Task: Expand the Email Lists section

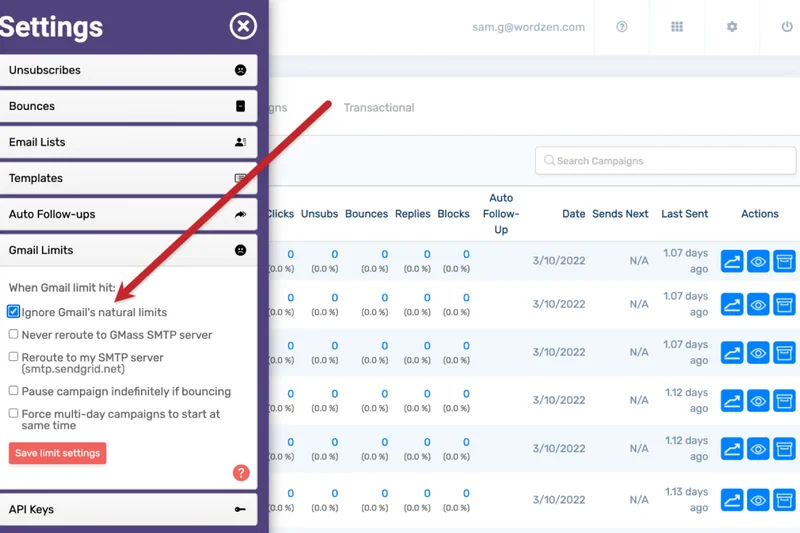Action: pos(128,142)
